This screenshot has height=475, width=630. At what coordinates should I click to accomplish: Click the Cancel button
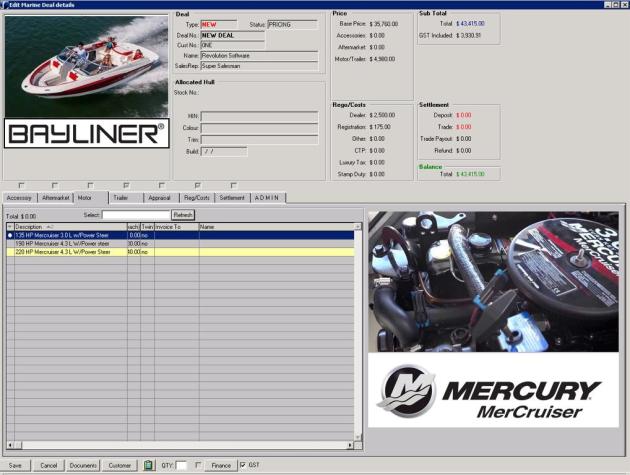(x=49, y=465)
